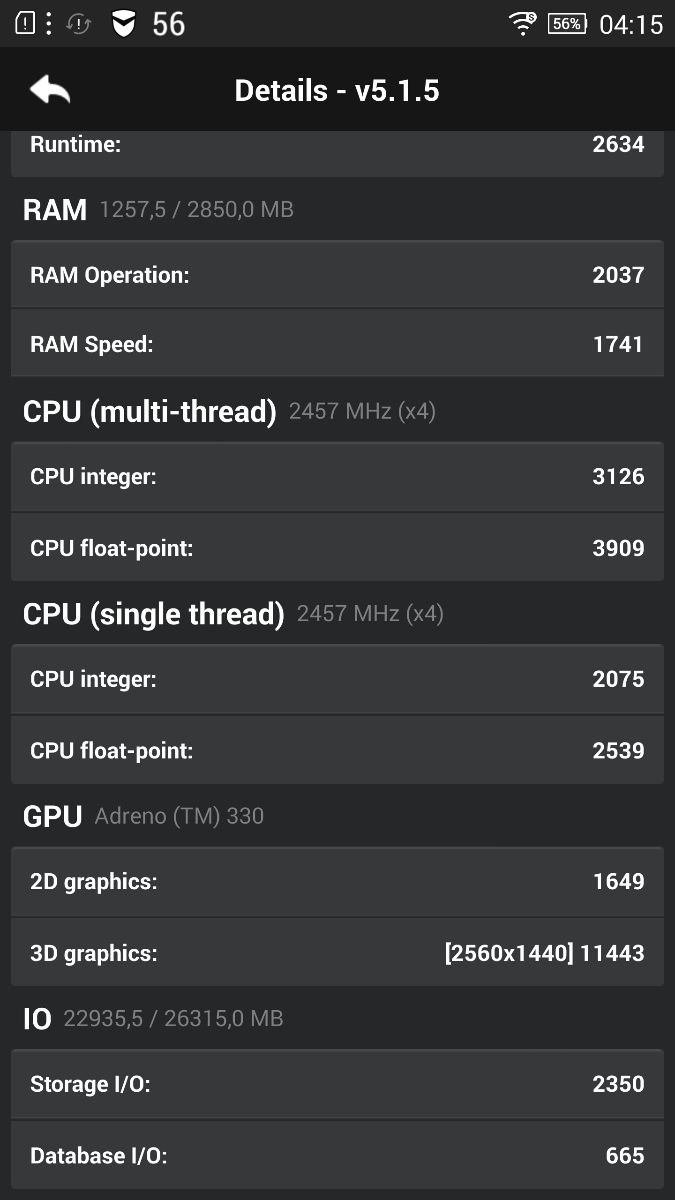Tap the battery 56% indicator
The width and height of the screenshot is (675, 1200).
tap(567, 24)
